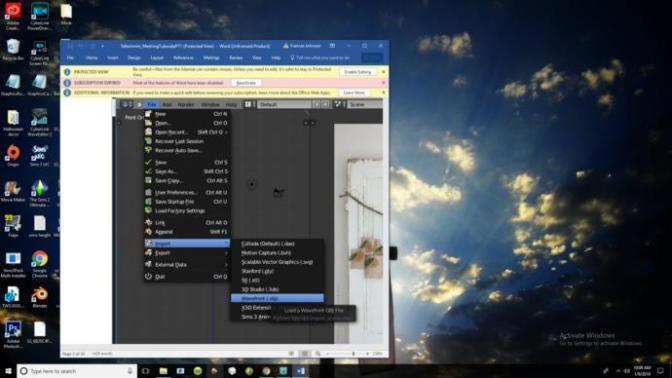
Task: Click the Chrome icon in the taskbar
Action: [x=266, y=371]
